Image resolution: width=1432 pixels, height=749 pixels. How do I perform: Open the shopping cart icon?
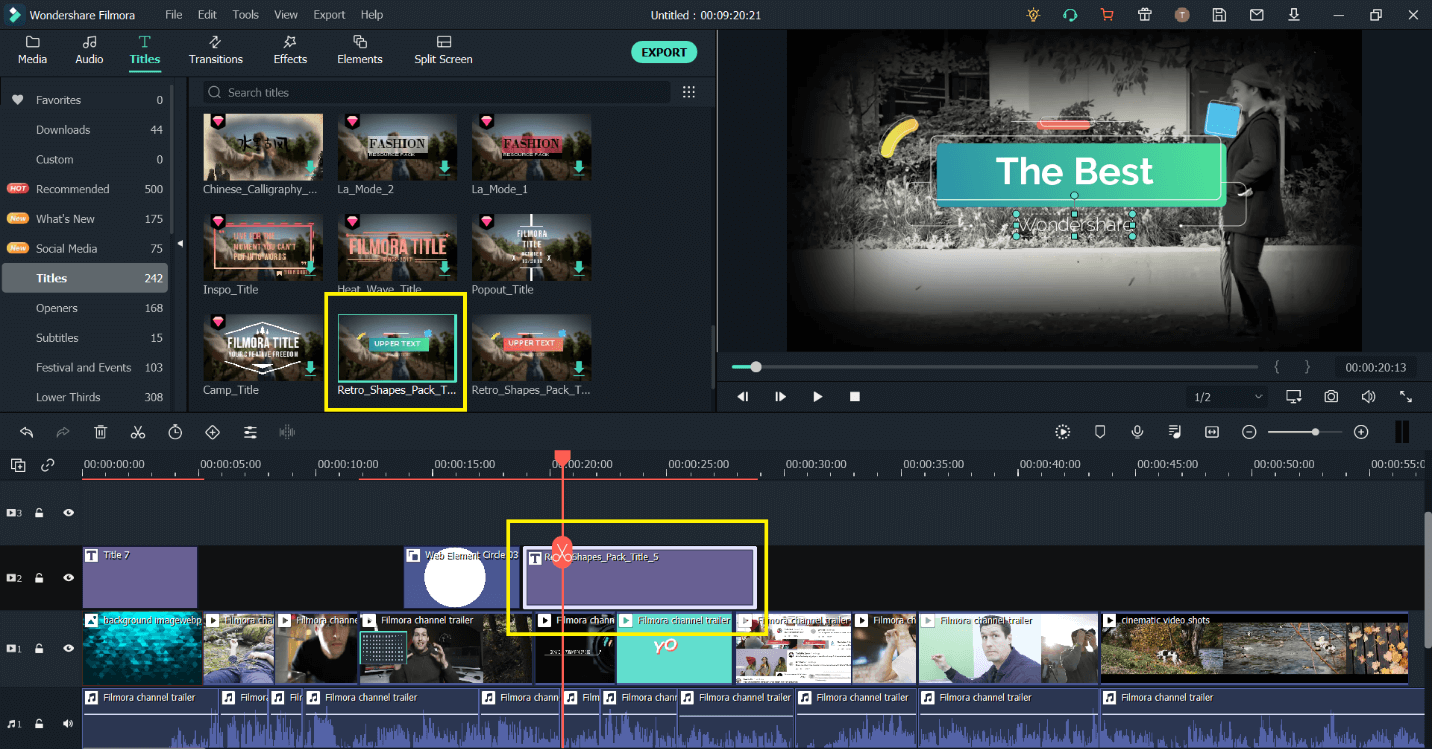click(1107, 15)
